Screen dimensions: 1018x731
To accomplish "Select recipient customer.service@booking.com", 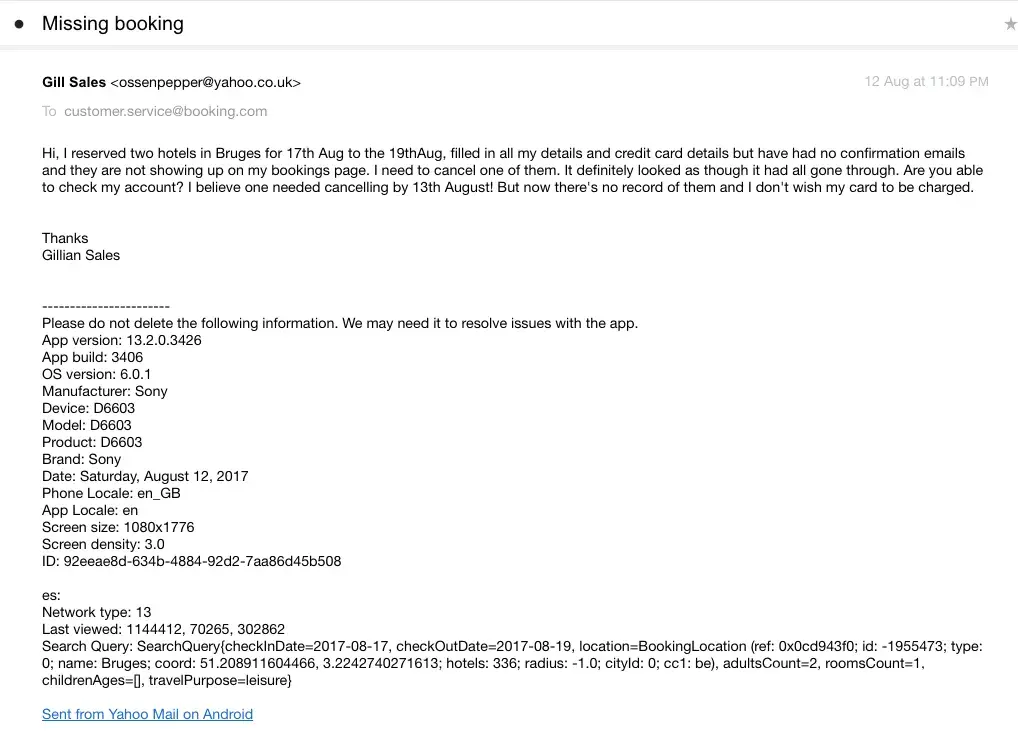I will point(166,111).
